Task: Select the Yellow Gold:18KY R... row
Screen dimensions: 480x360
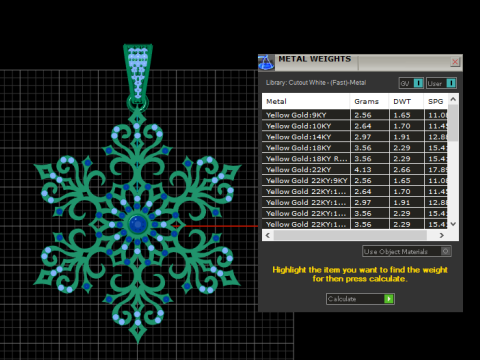Action: (x=355, y=159)
